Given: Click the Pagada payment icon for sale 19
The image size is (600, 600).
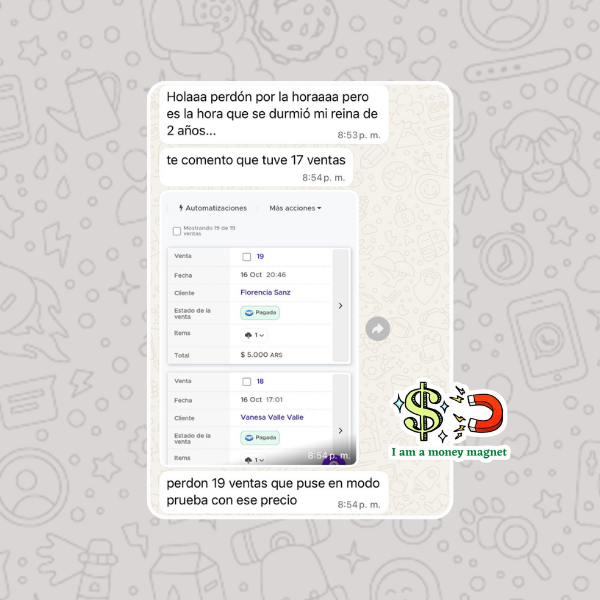Looking at the screenshot, I should (249, 313).
